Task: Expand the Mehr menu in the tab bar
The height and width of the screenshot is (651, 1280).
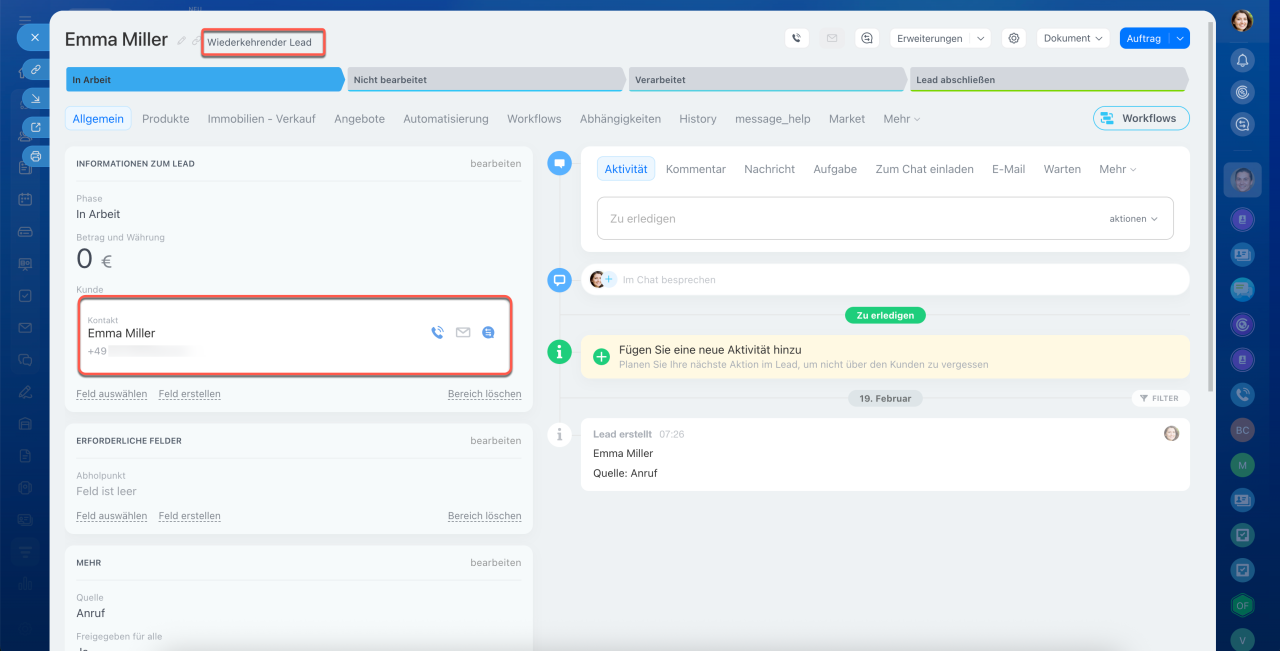Action: click(x=901, y=119)
